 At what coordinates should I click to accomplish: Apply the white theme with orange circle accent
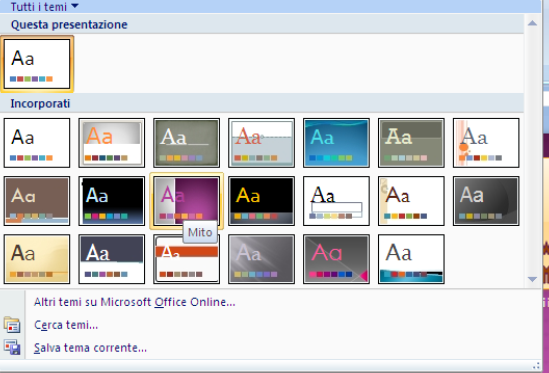[x=486, y=143]
